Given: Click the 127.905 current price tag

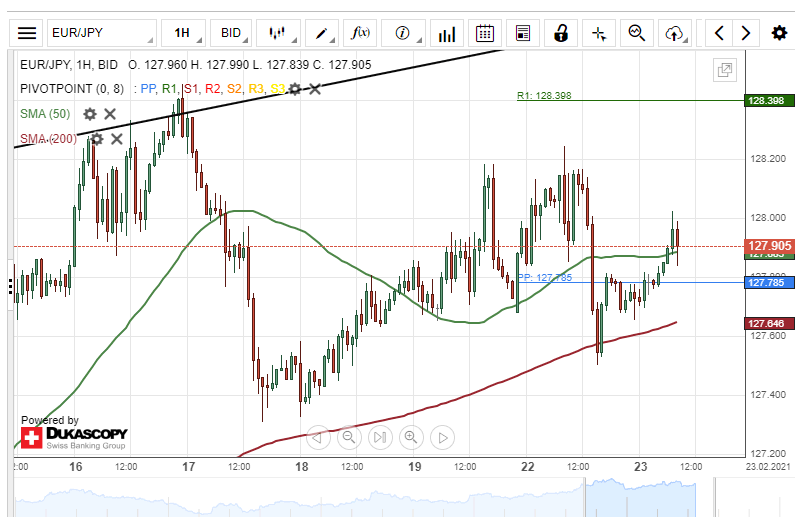Looking at the screenshot, I should (x=769, y=246).
